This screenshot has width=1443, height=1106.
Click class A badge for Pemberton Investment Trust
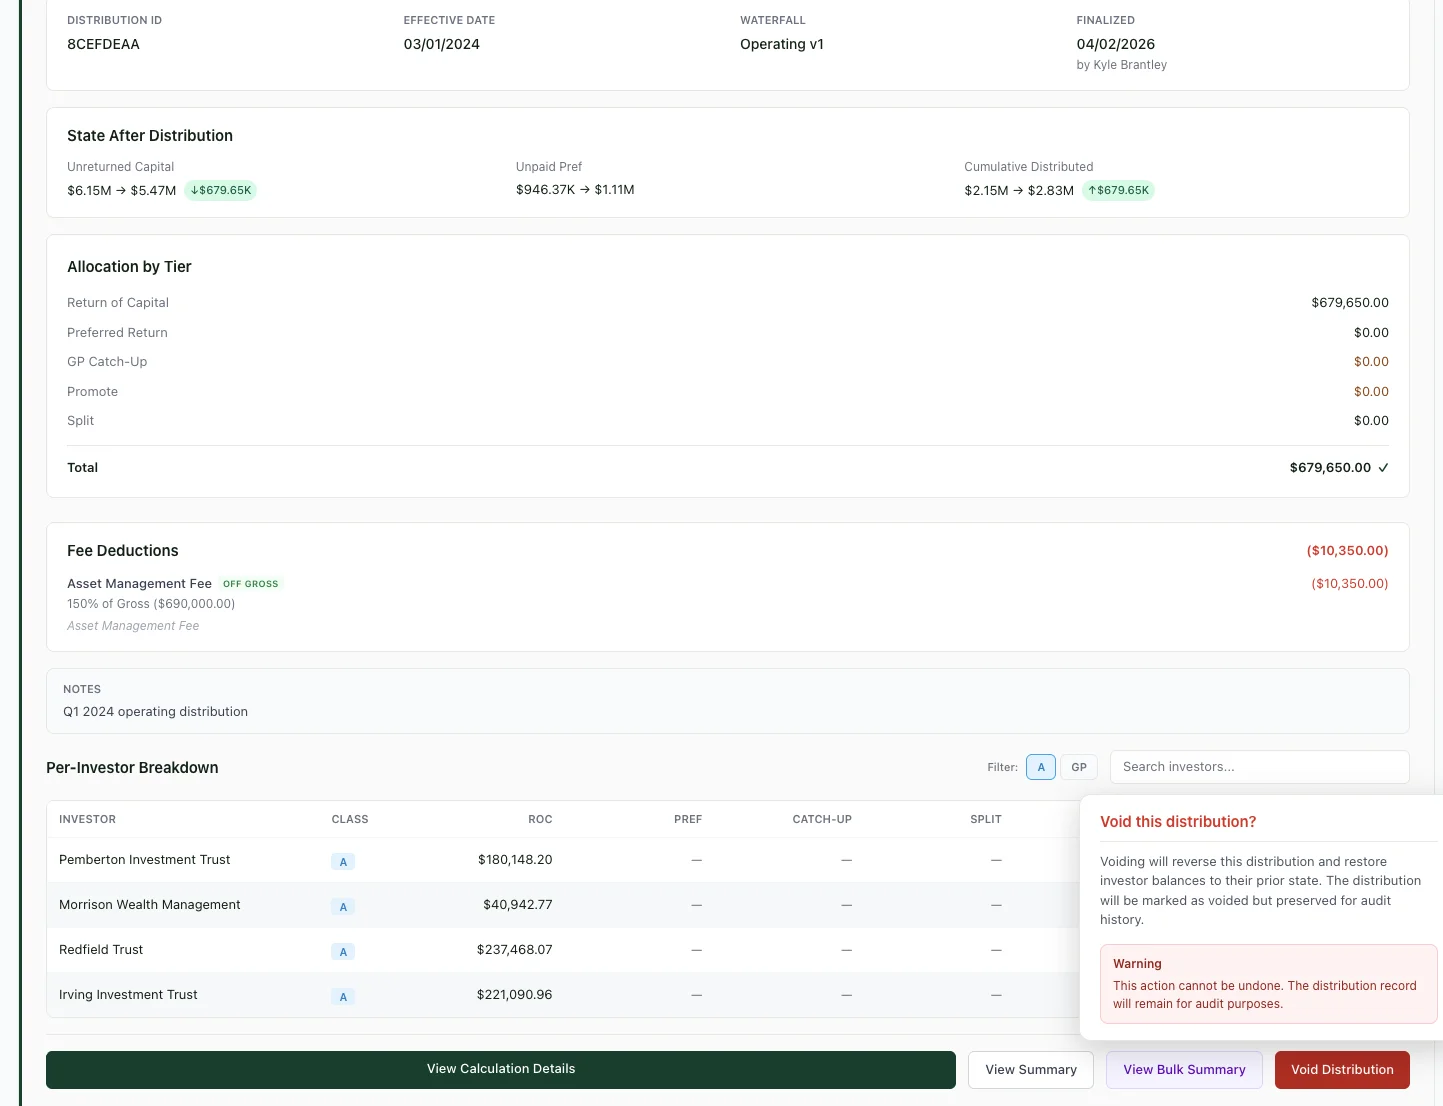[x=343, y=861]
